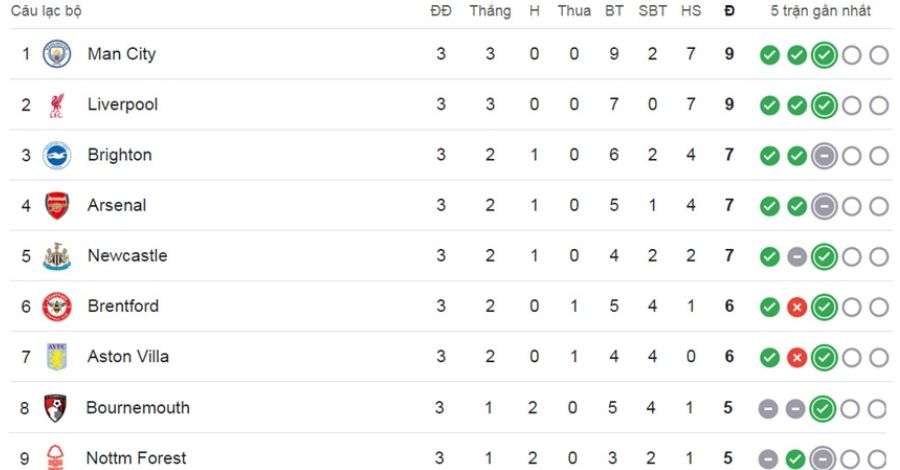
Task: Click Newcastle's grey draw result icon
Action: click(x=797, y=257)
